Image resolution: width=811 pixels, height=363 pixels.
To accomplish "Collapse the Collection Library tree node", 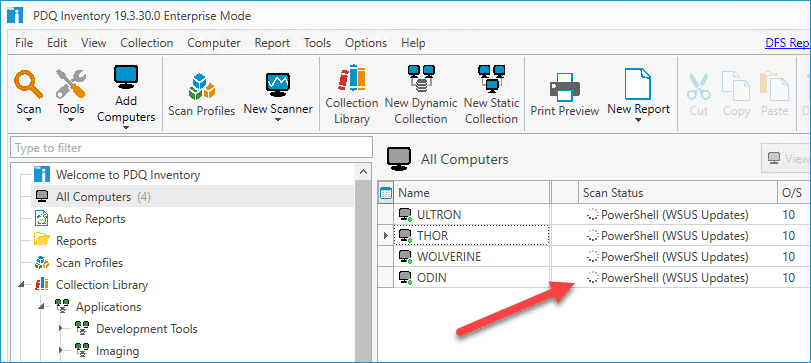I will click(x=22, y=285).
